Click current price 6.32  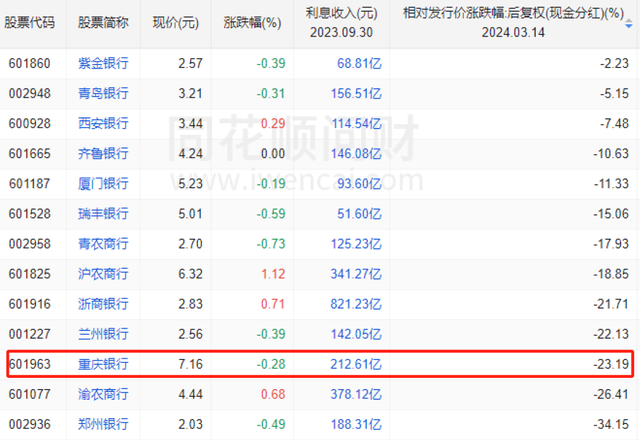pos(190,274)
